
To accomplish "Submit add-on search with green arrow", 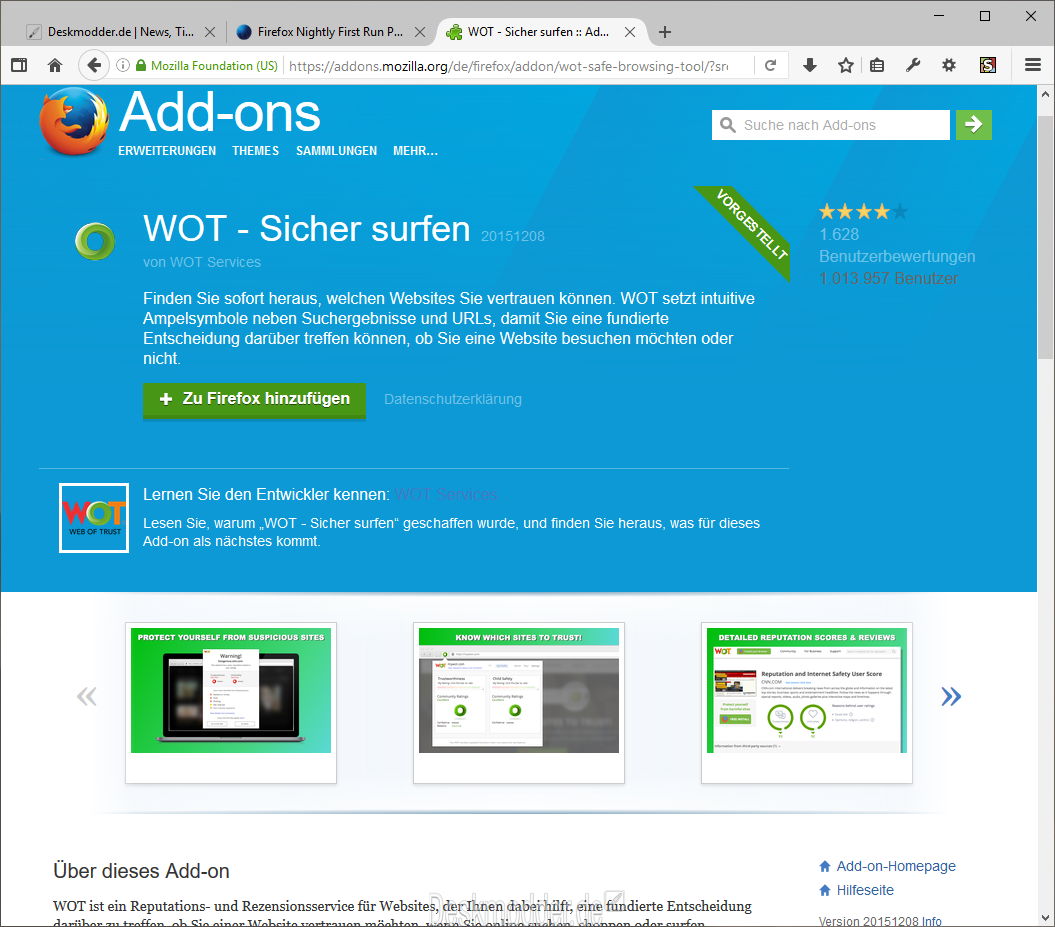I will pyautogui.click(x=974, y=124).
